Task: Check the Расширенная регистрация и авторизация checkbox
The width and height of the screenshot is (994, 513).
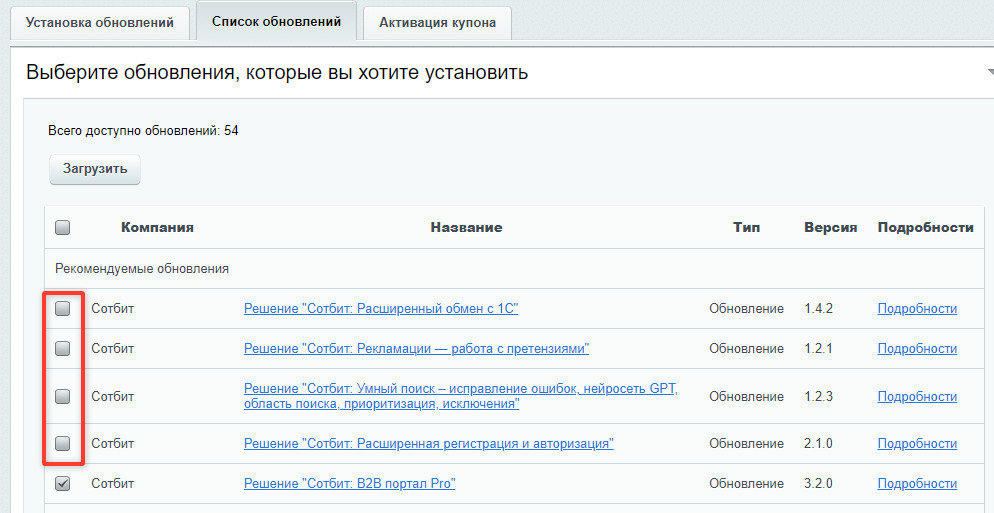Action: 62,443
